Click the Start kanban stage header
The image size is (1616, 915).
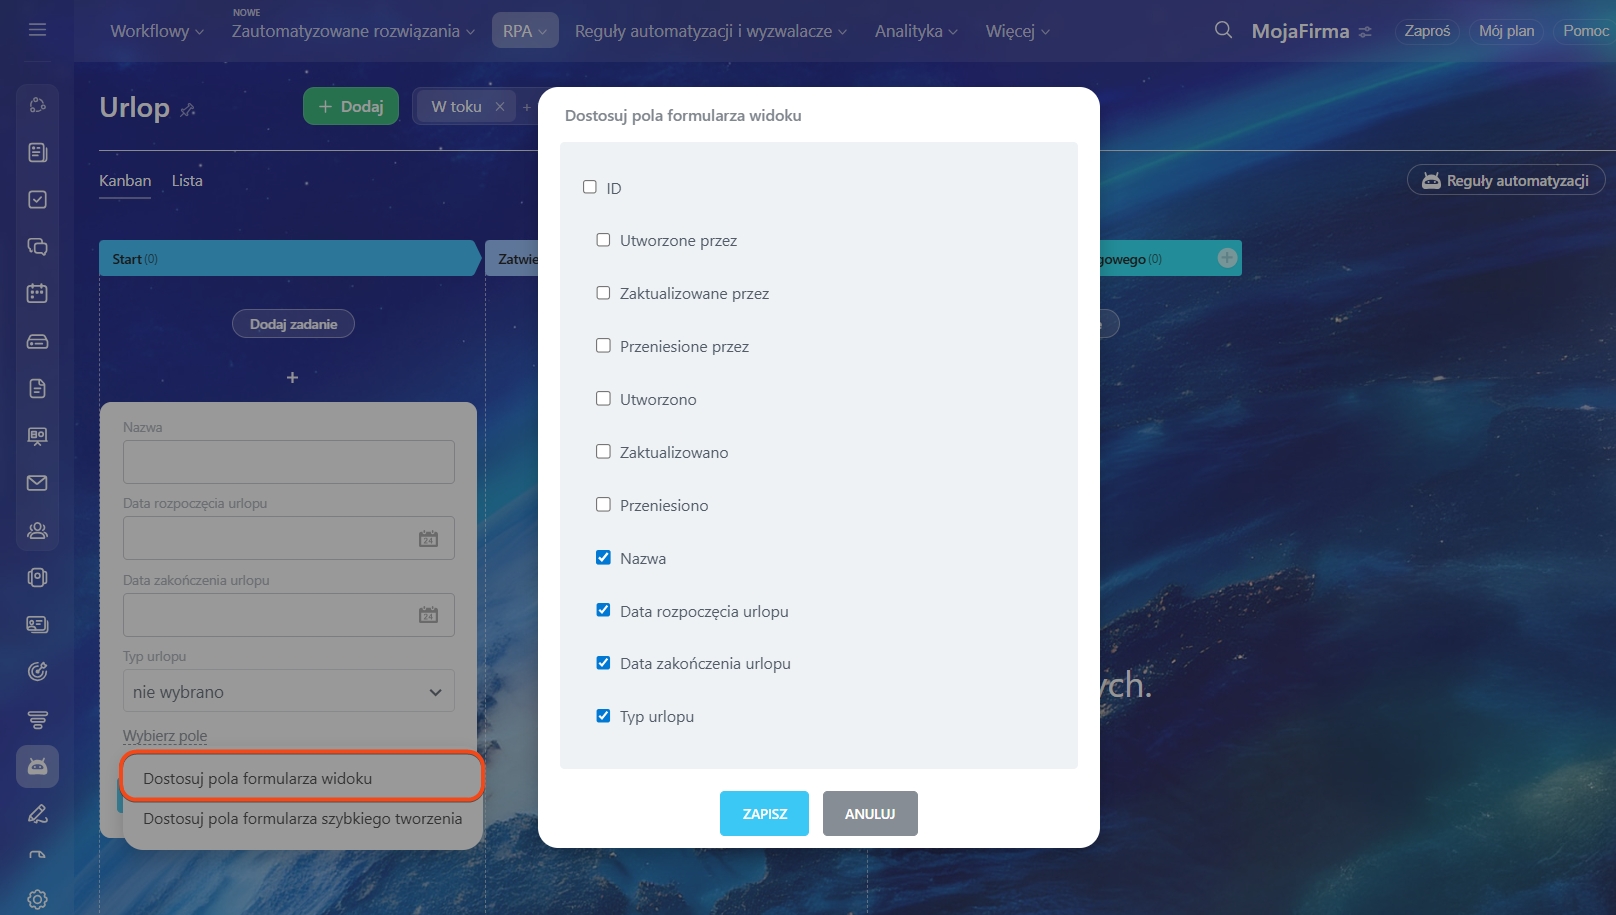(289, 258)
